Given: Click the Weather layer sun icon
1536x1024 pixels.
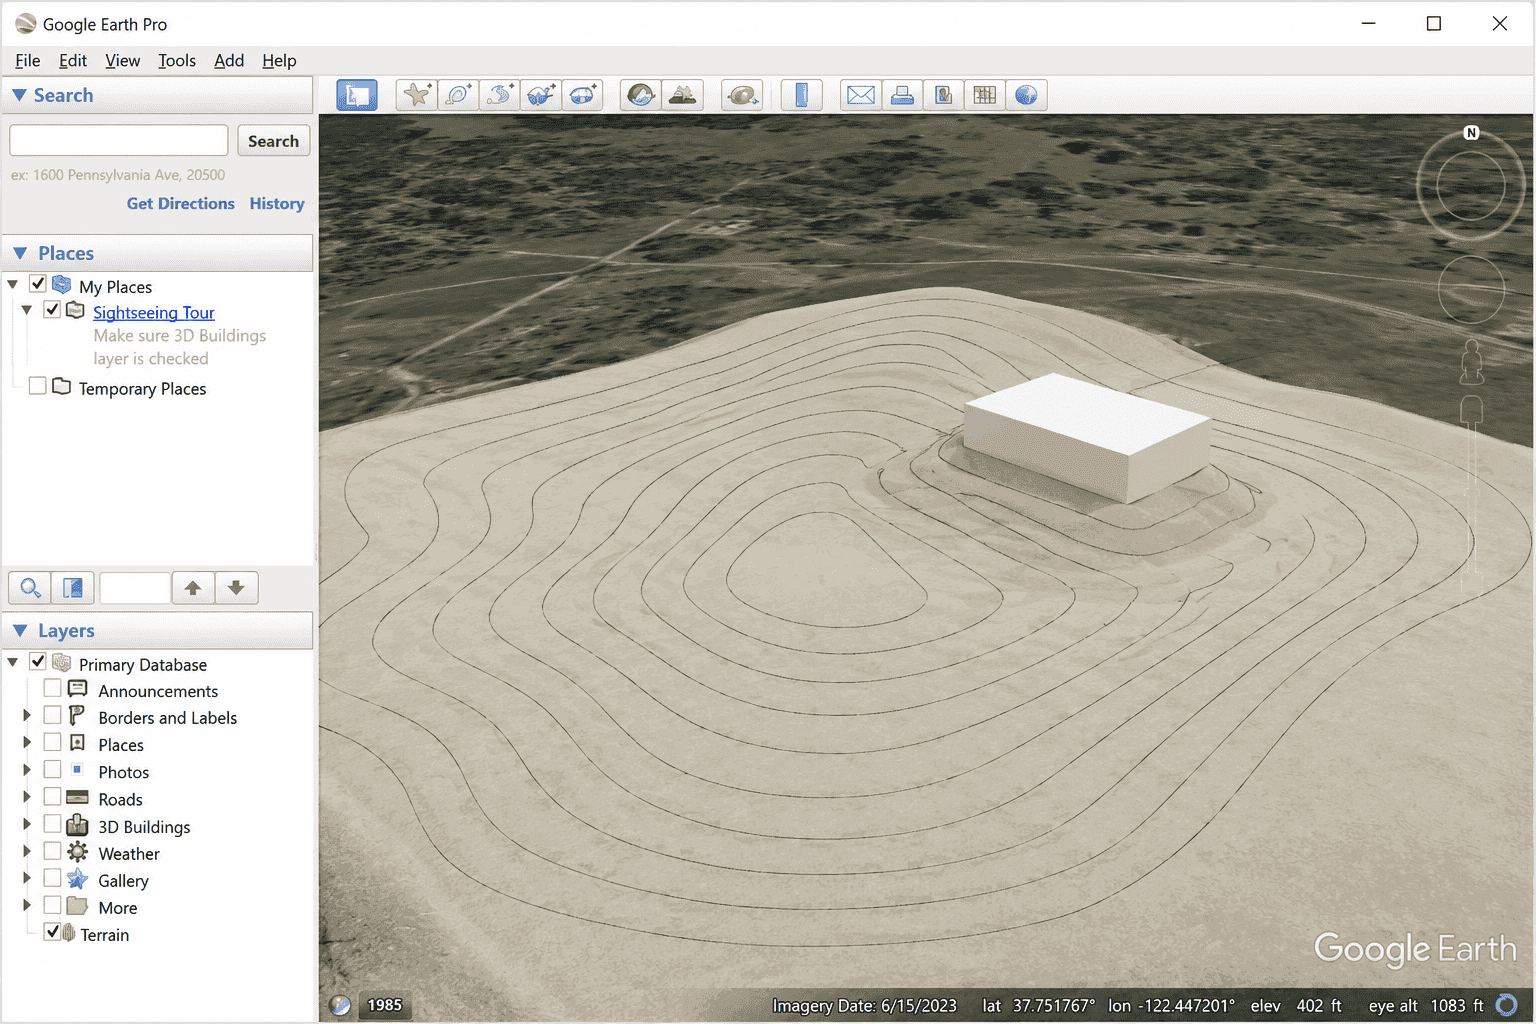Looking at the screenshot, I should coord(77,853).
